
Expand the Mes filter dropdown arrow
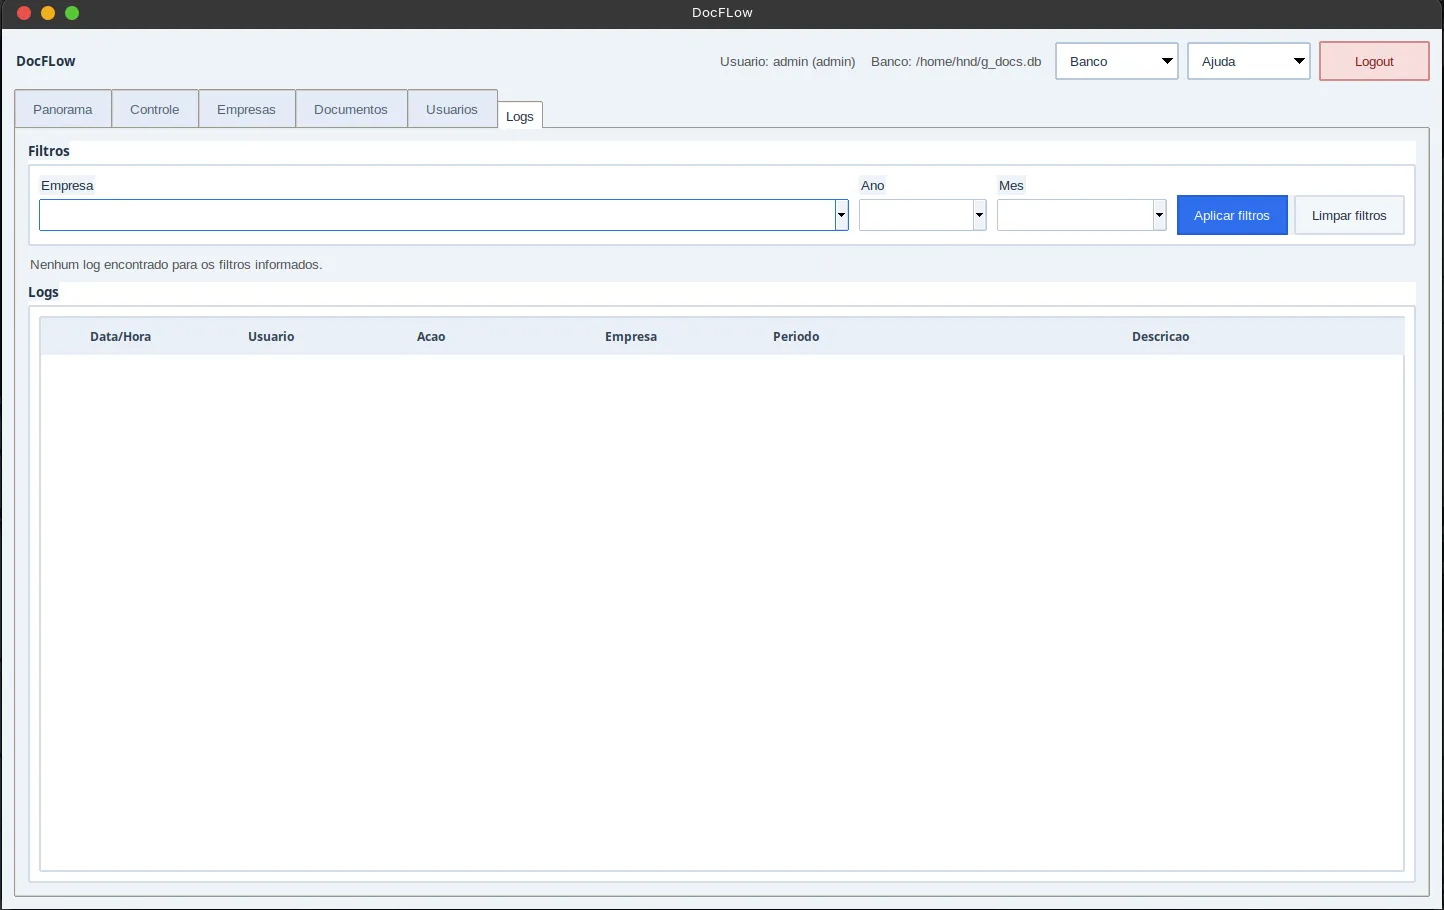pyautogui.click(x=1159, y=215)
